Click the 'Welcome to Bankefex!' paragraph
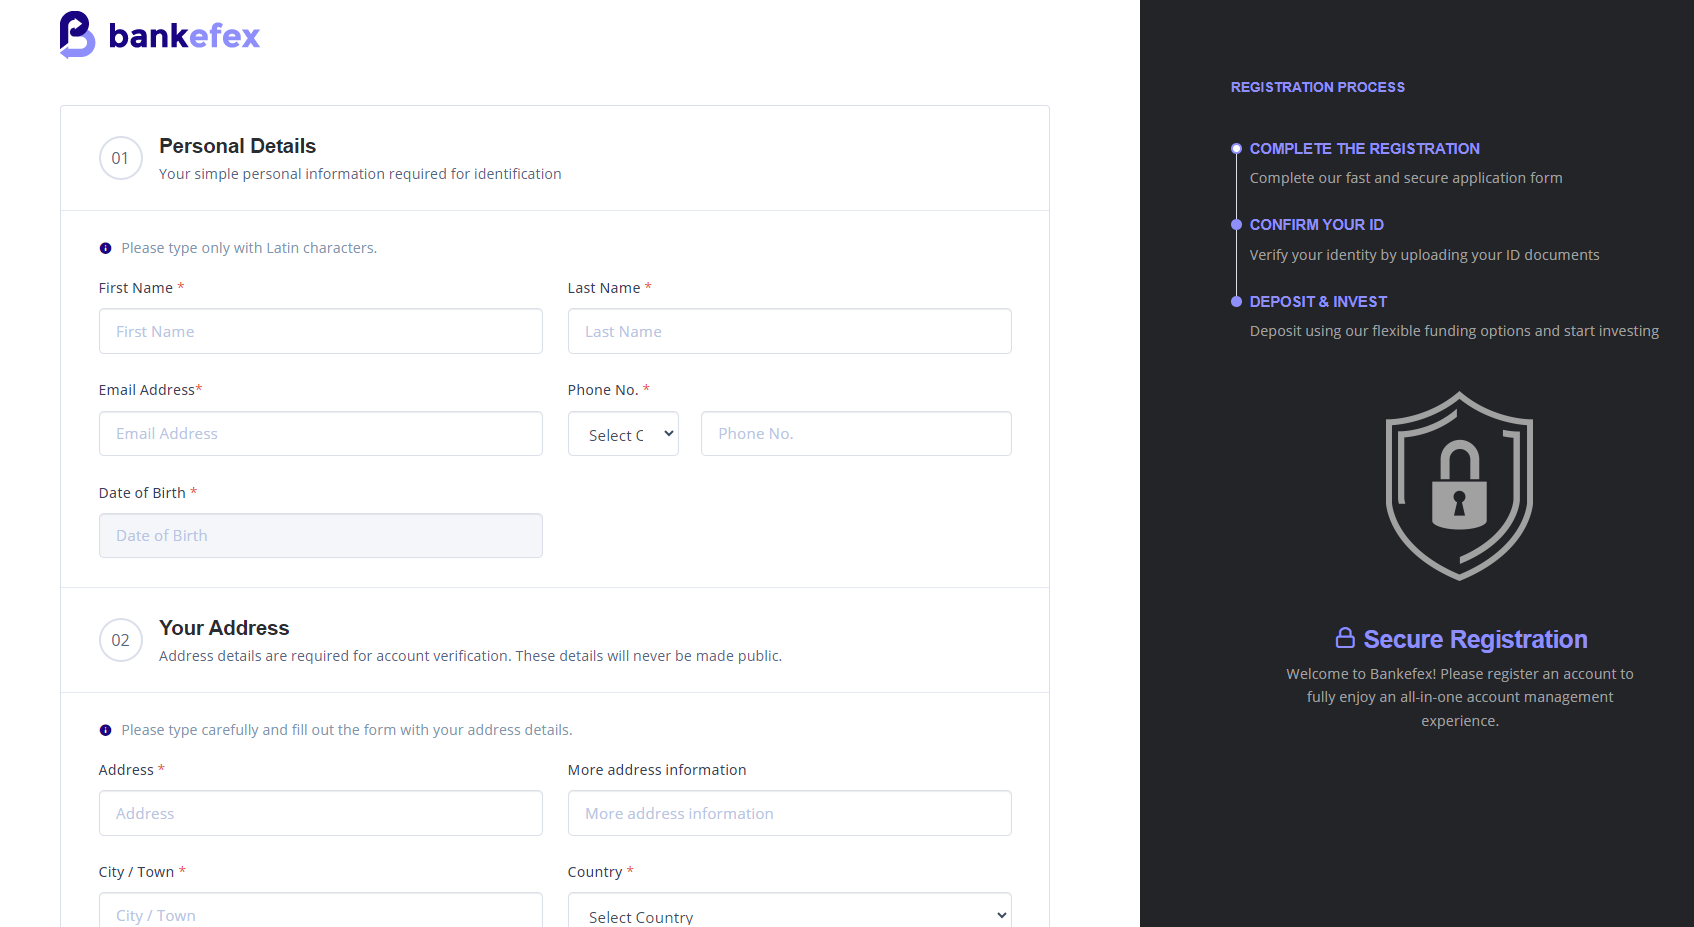 (1460, 697)
